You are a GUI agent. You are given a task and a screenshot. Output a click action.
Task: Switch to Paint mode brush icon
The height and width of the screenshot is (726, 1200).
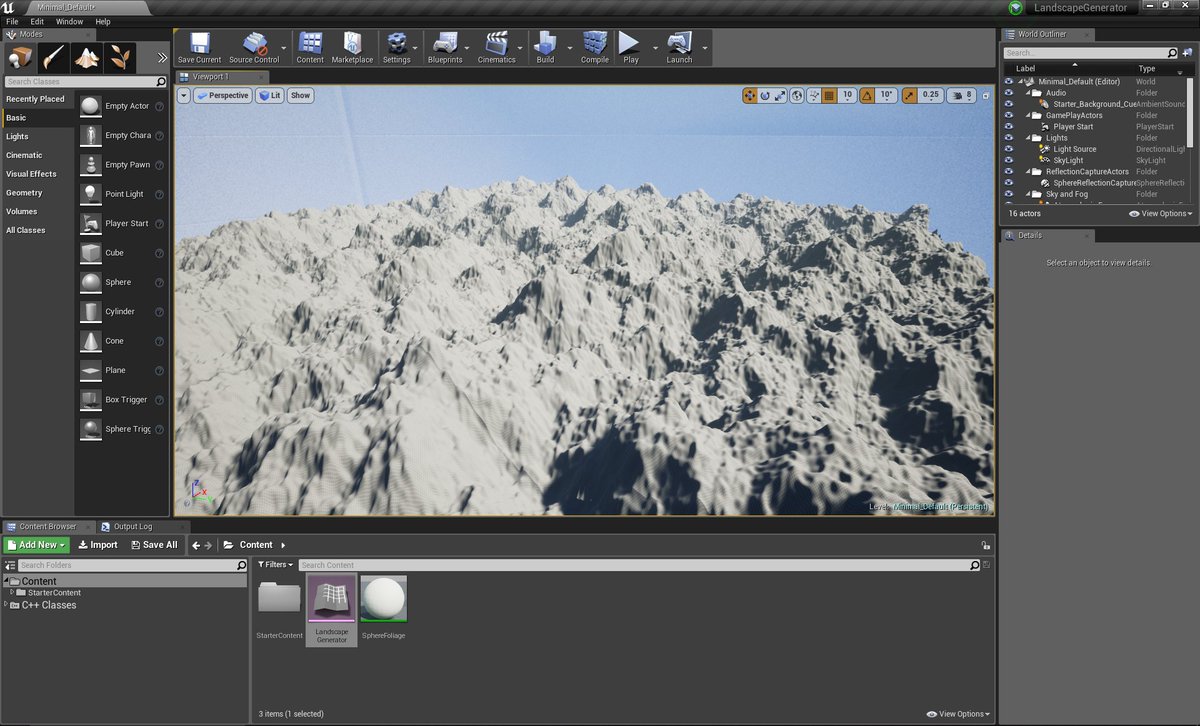coord(54,57)
